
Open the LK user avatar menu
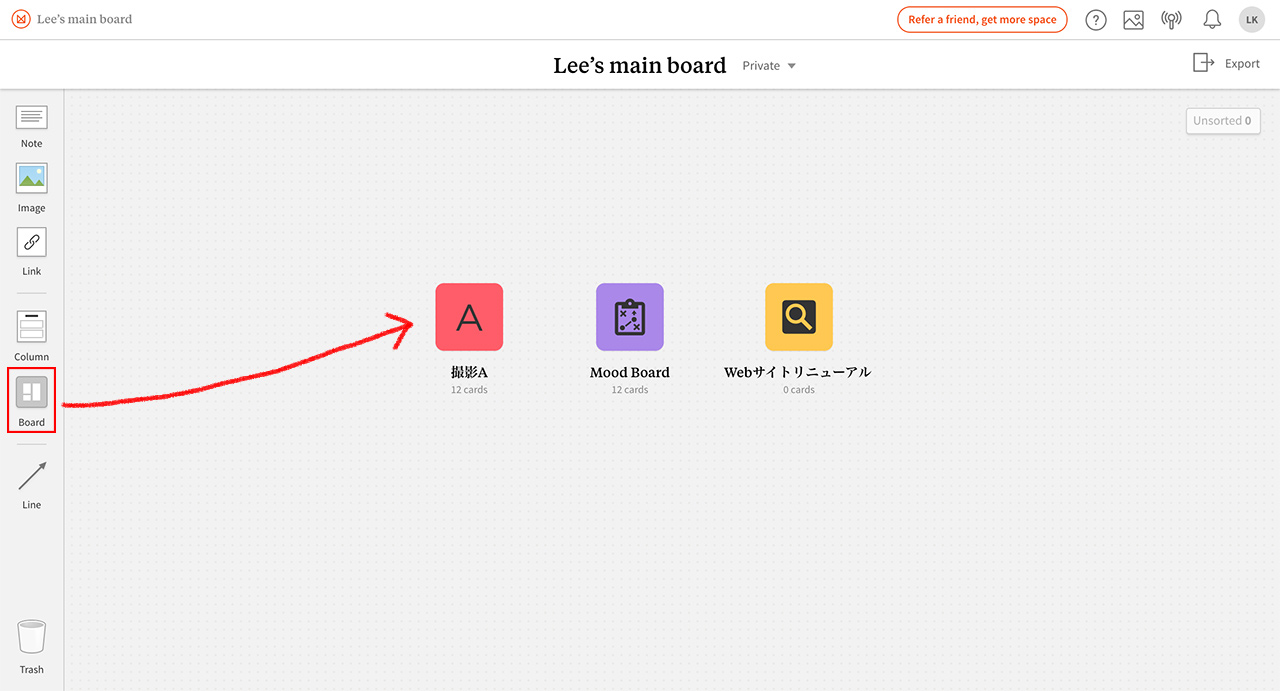pyautogui.click(x=1252, y=20)
